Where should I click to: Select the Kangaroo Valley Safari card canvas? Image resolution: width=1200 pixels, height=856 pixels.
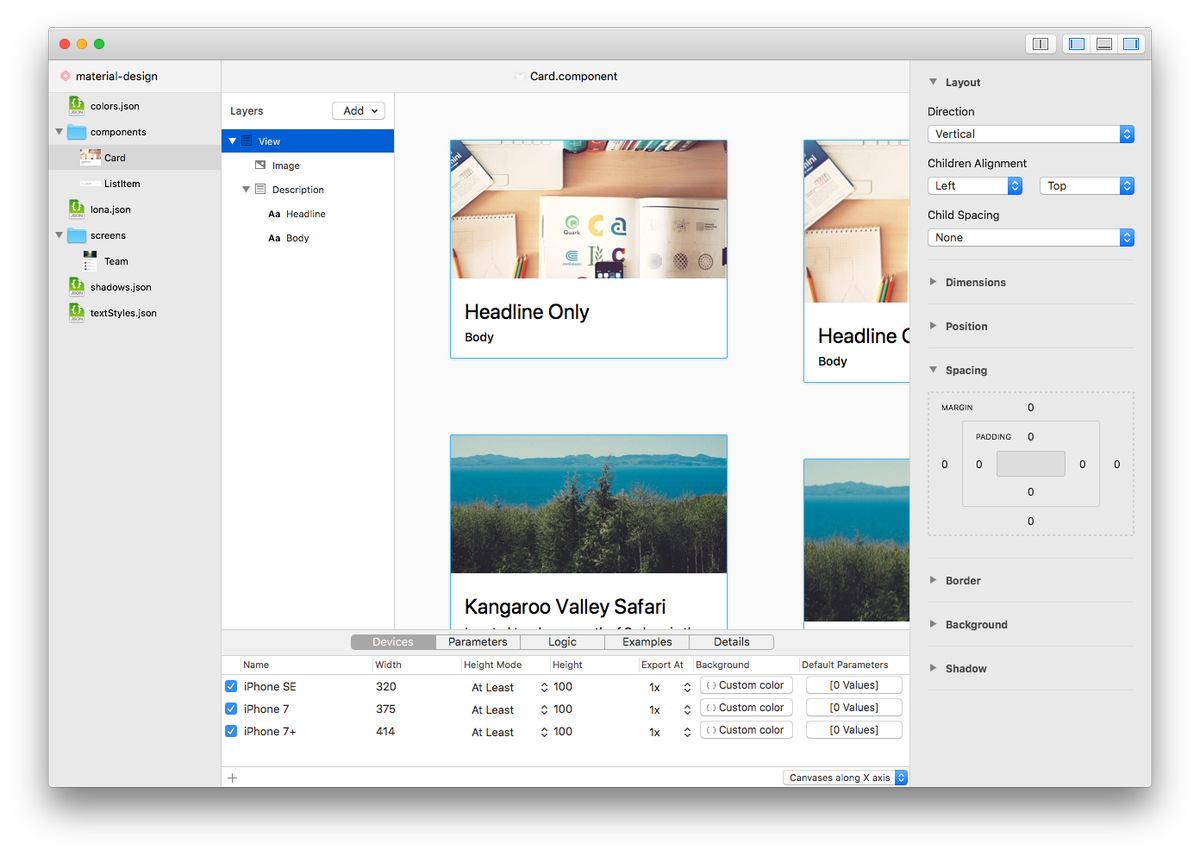coord(588,531)
